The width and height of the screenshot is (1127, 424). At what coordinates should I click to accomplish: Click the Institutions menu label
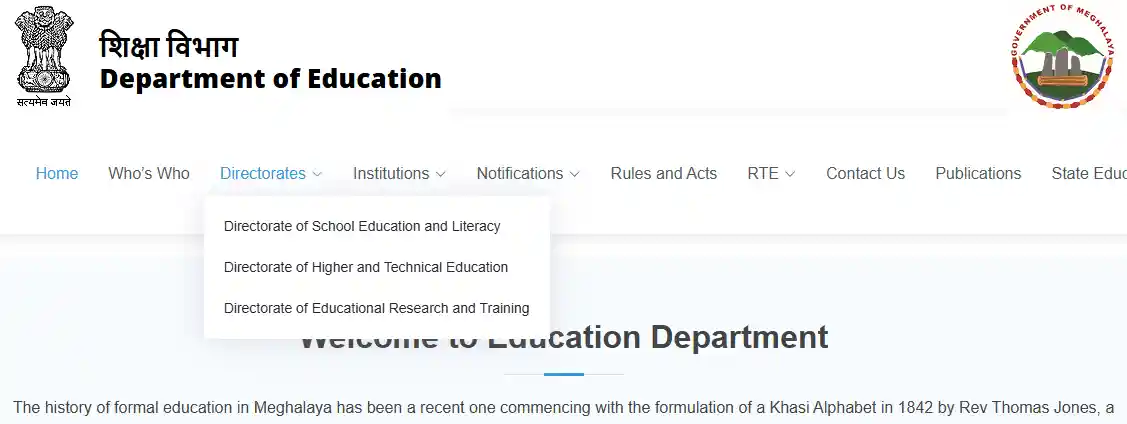pos(391,173)
